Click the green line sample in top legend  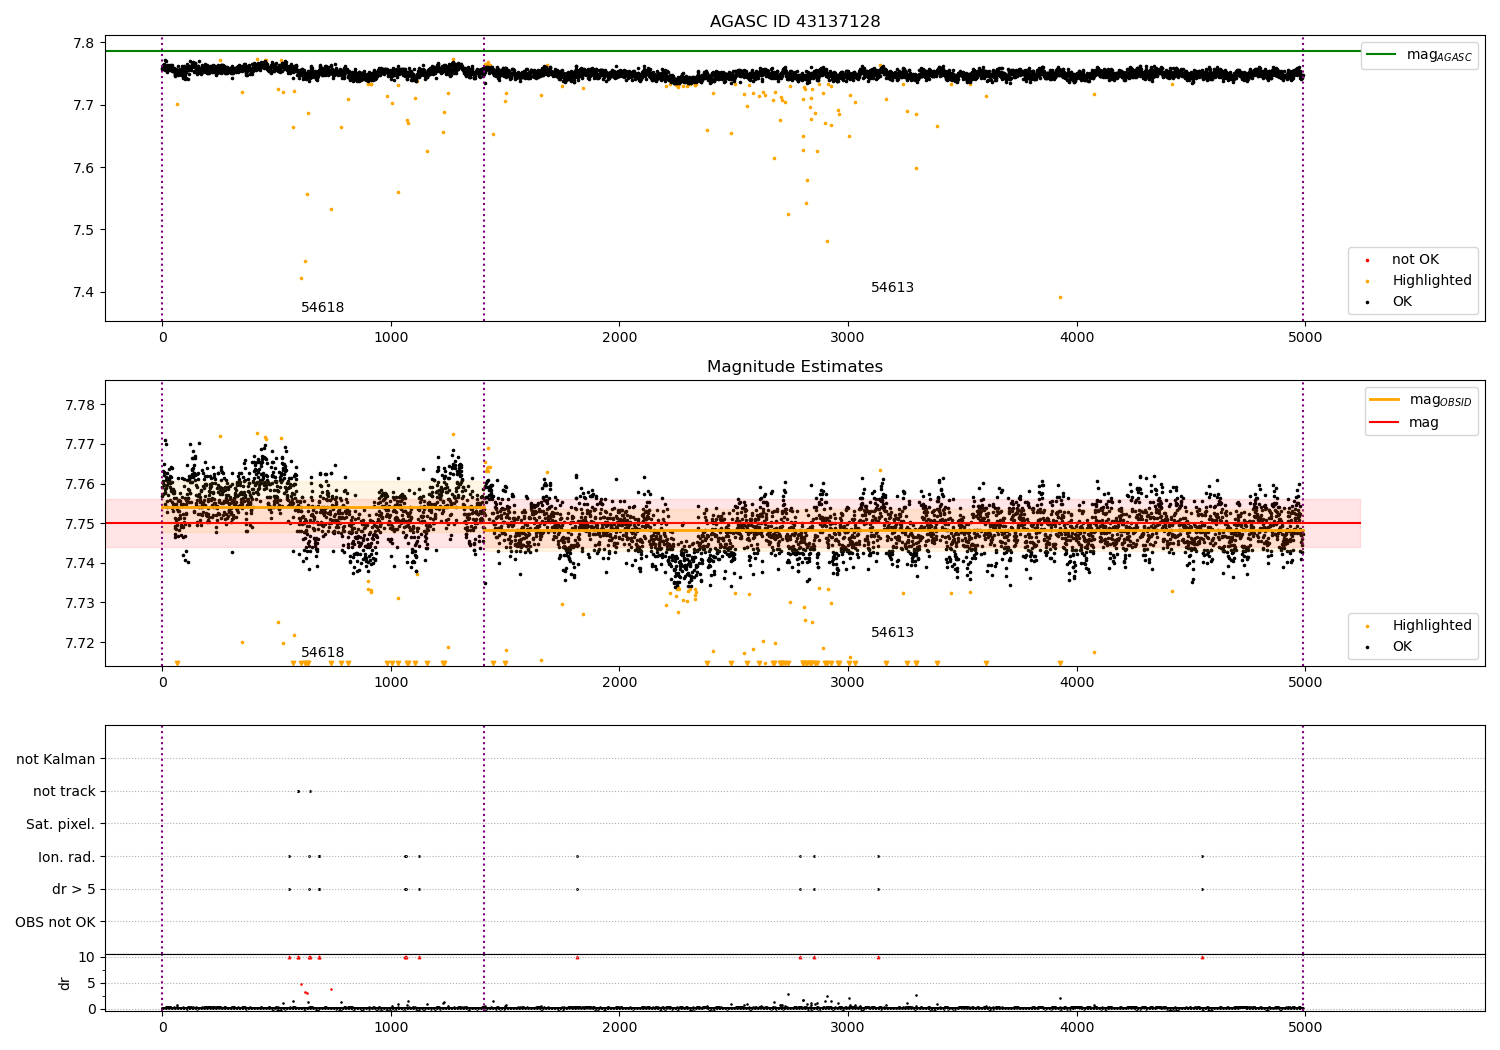[x=1381, y=55]
